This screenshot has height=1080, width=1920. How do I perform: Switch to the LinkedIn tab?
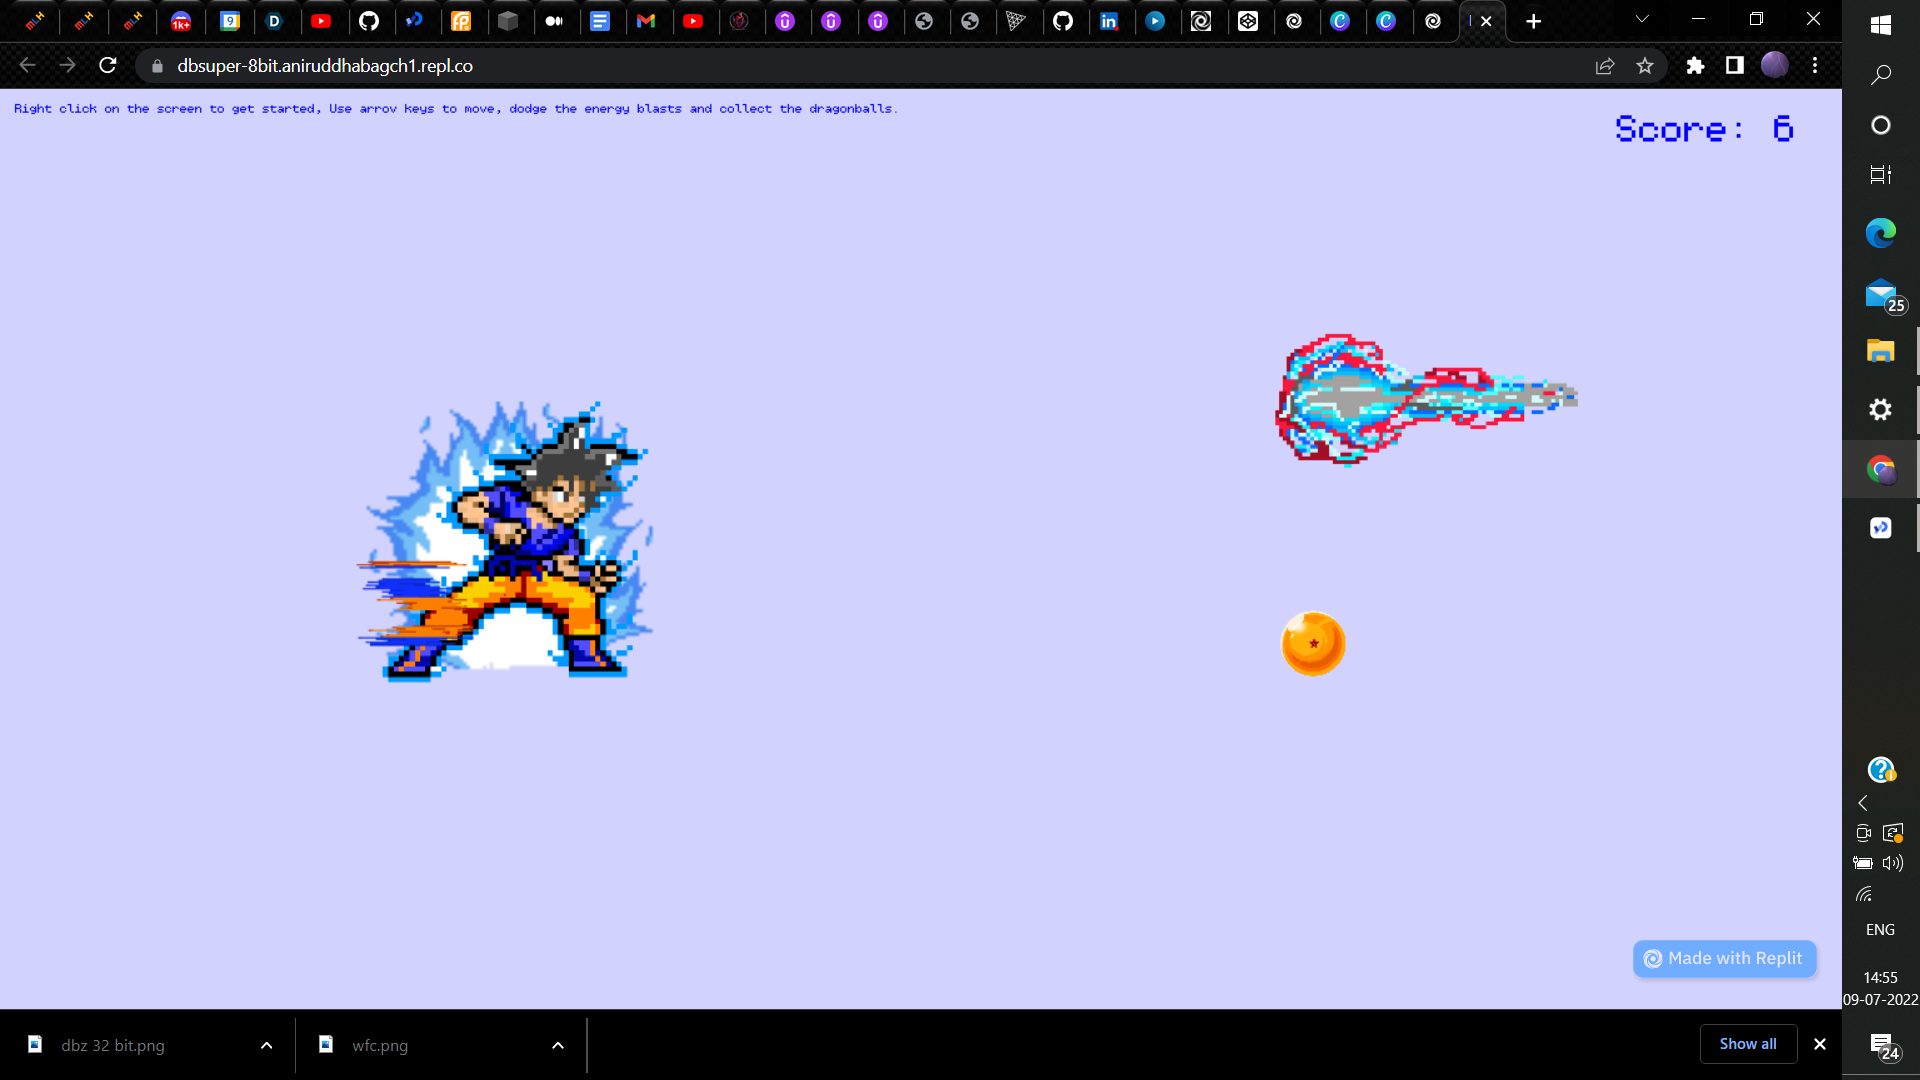(x=1109, y=21)
